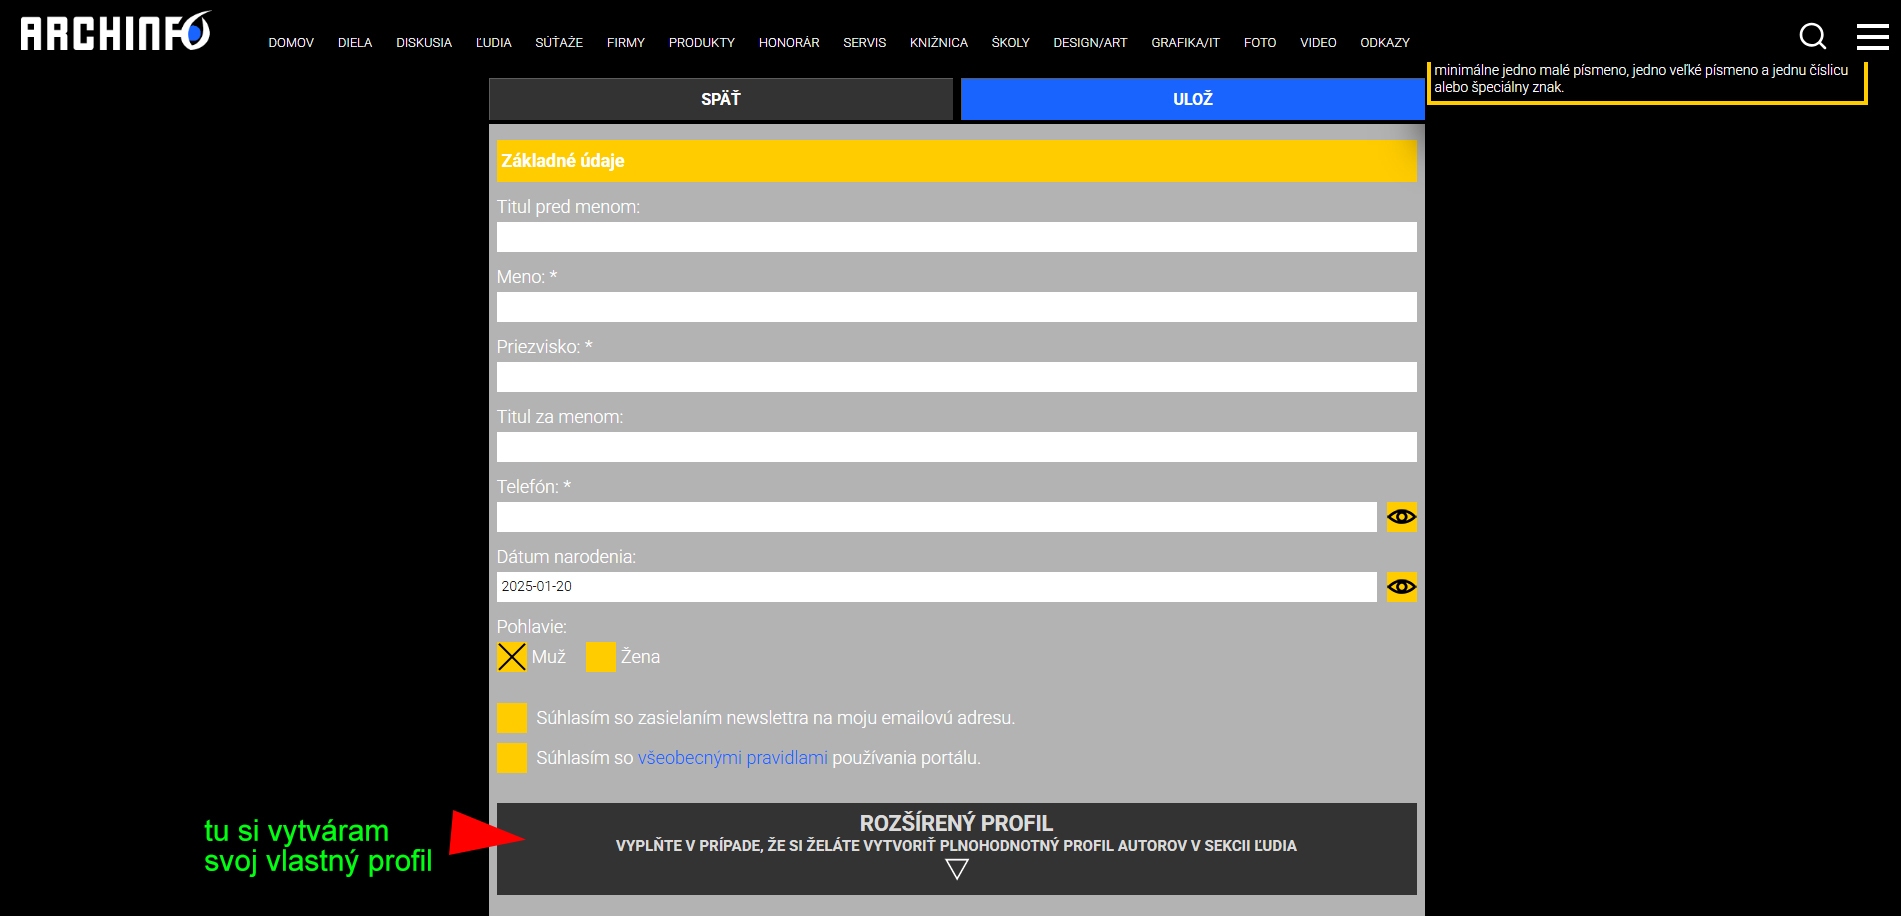Click the Meno input field
This screenshot has height=916, width=1901.
[x=956, y=307]
